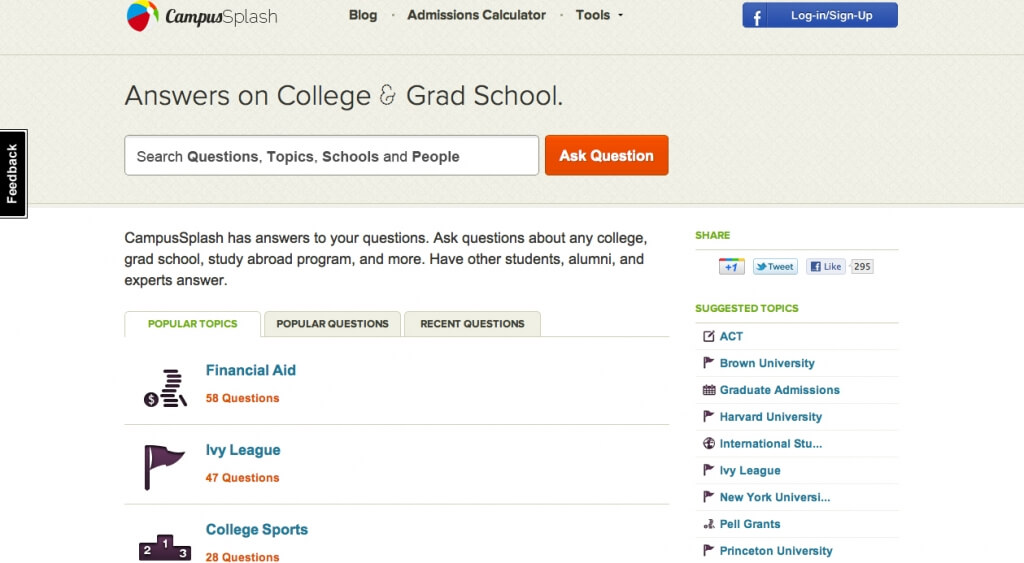
Task: Open the Brown University suggested topic
Action: 767,363
